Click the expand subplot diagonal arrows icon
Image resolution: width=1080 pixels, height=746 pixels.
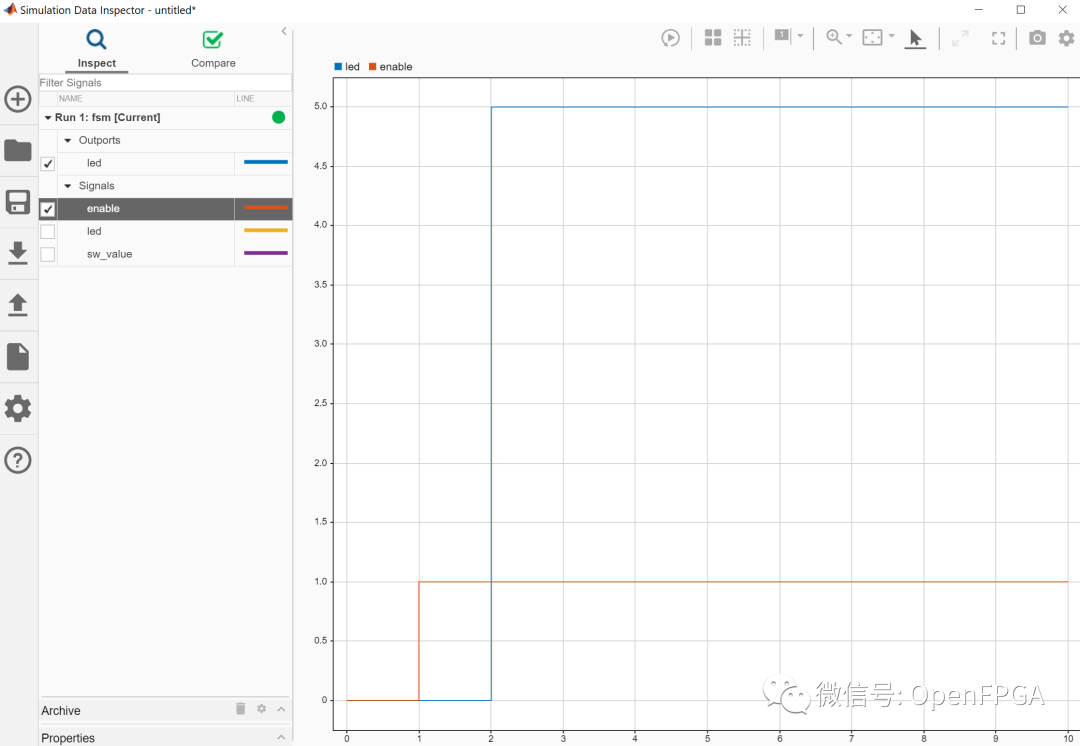960,39
